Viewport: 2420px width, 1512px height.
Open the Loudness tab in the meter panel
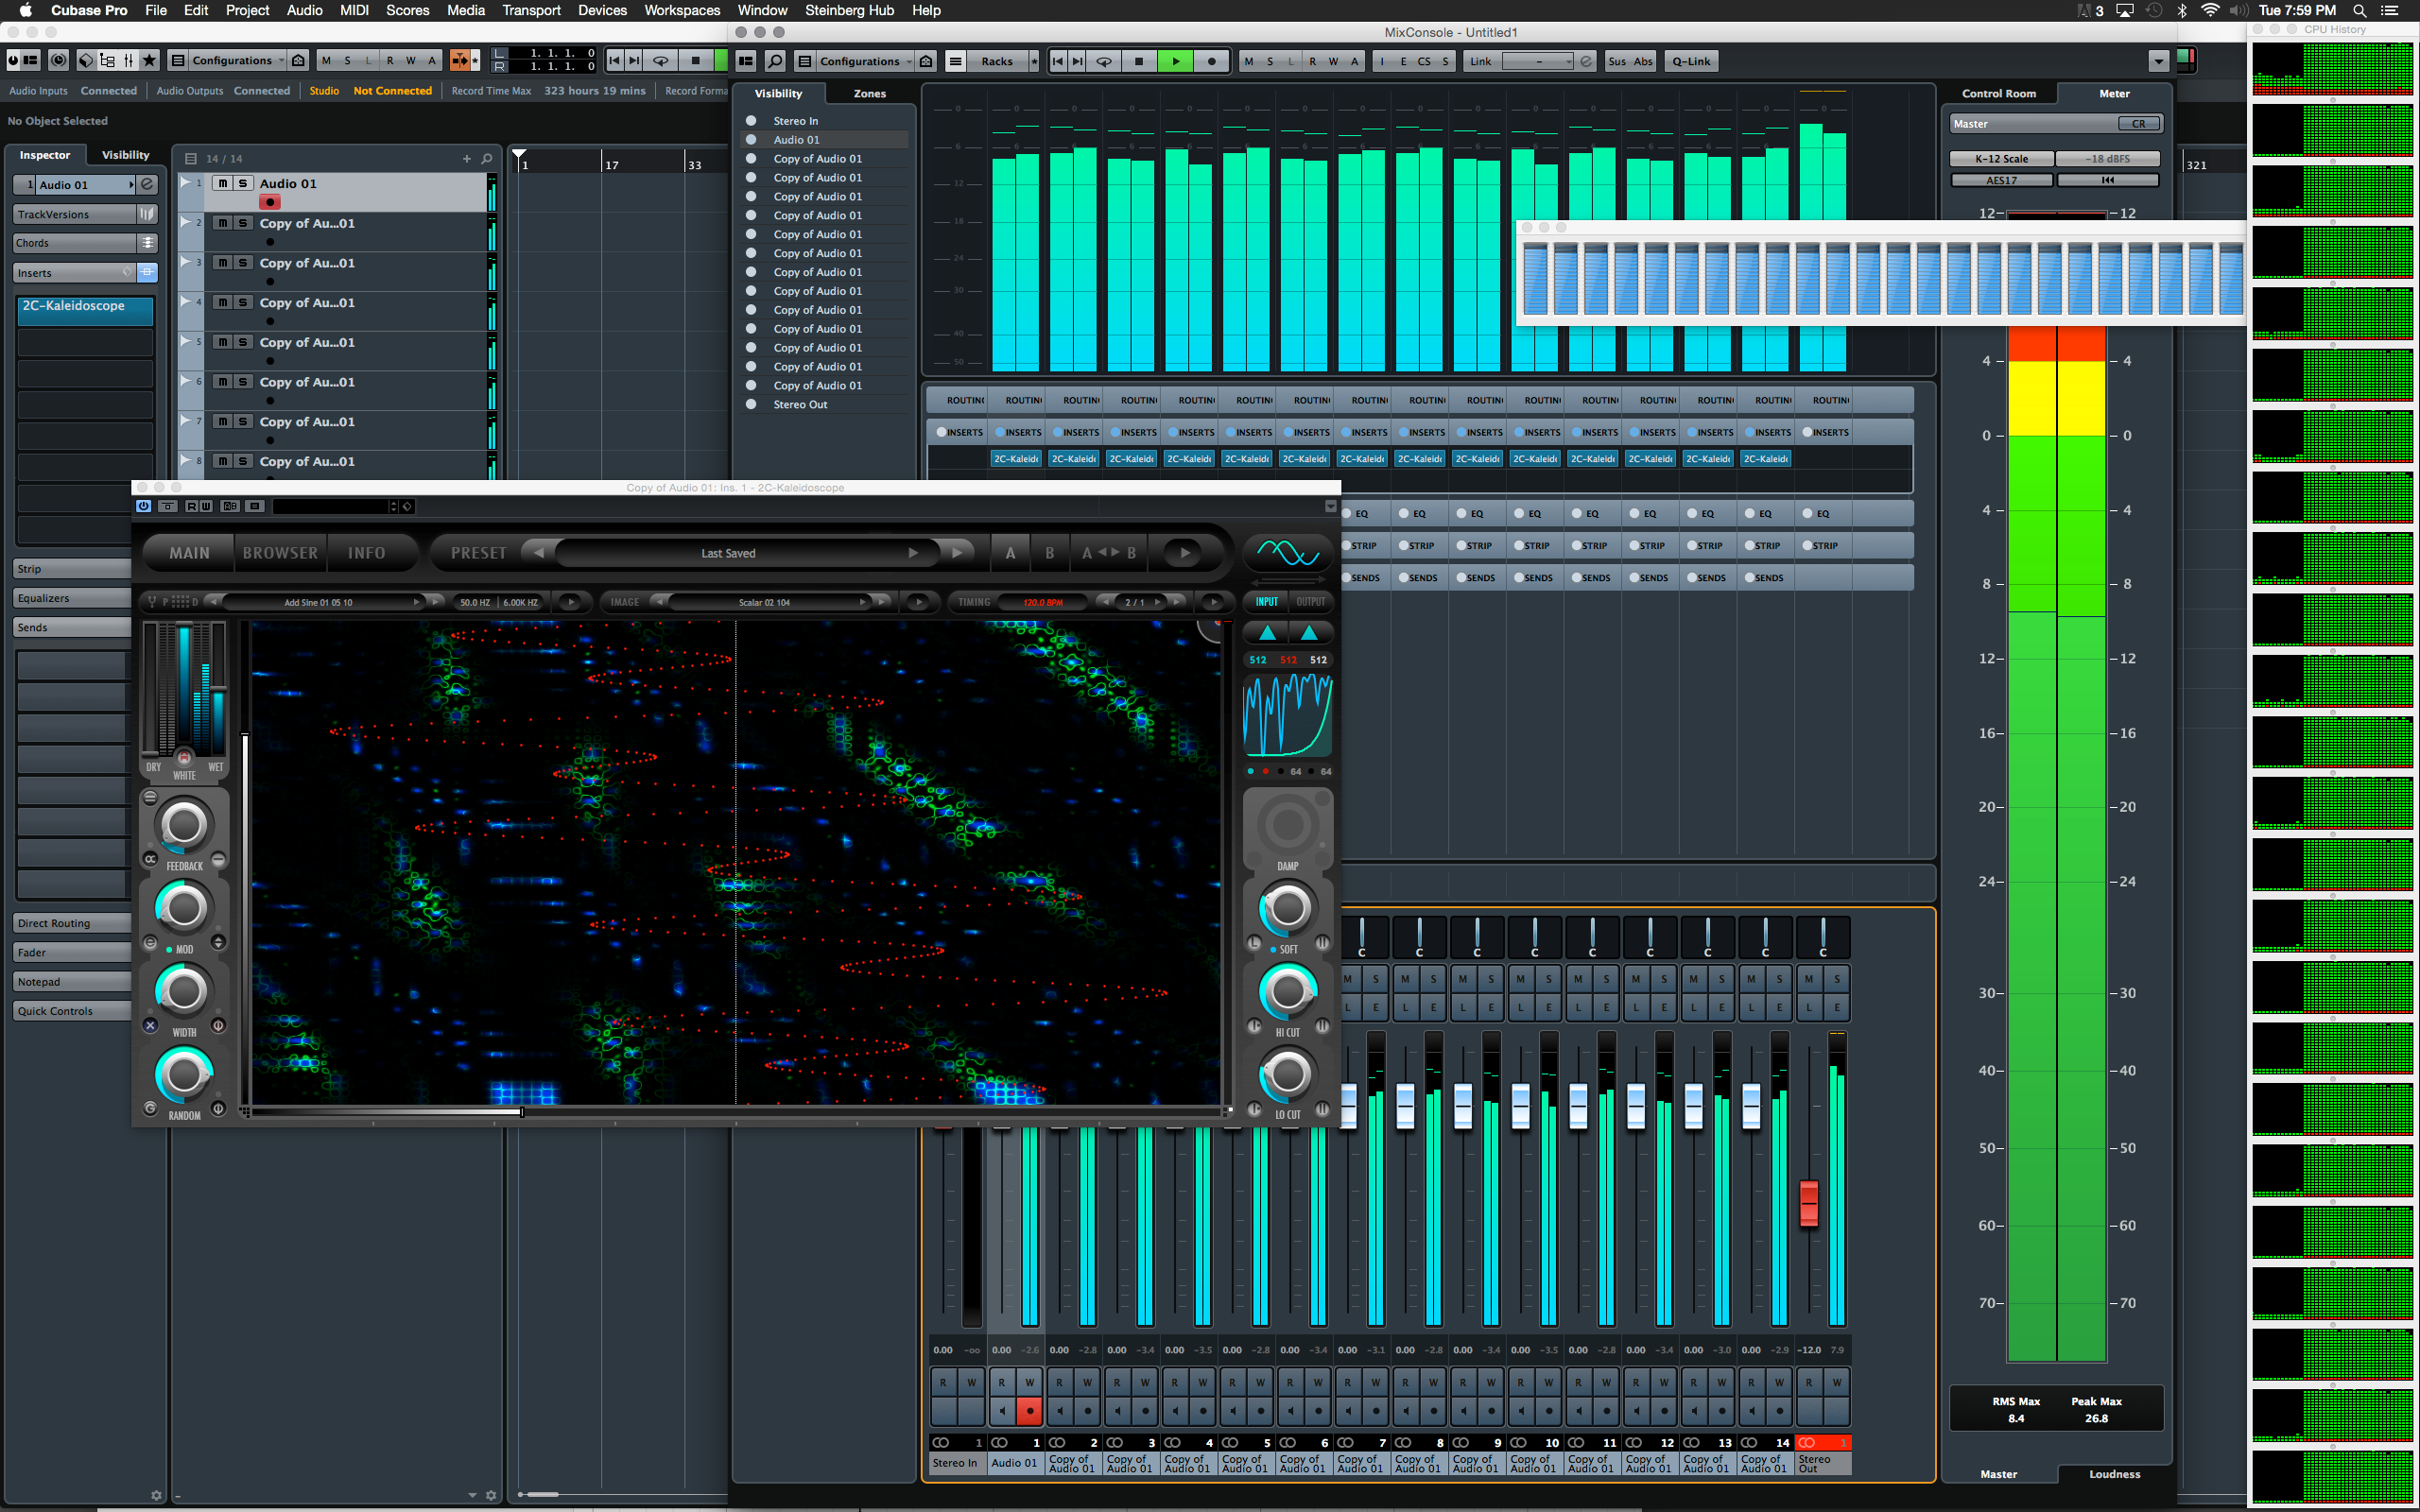[2114, 1474]
